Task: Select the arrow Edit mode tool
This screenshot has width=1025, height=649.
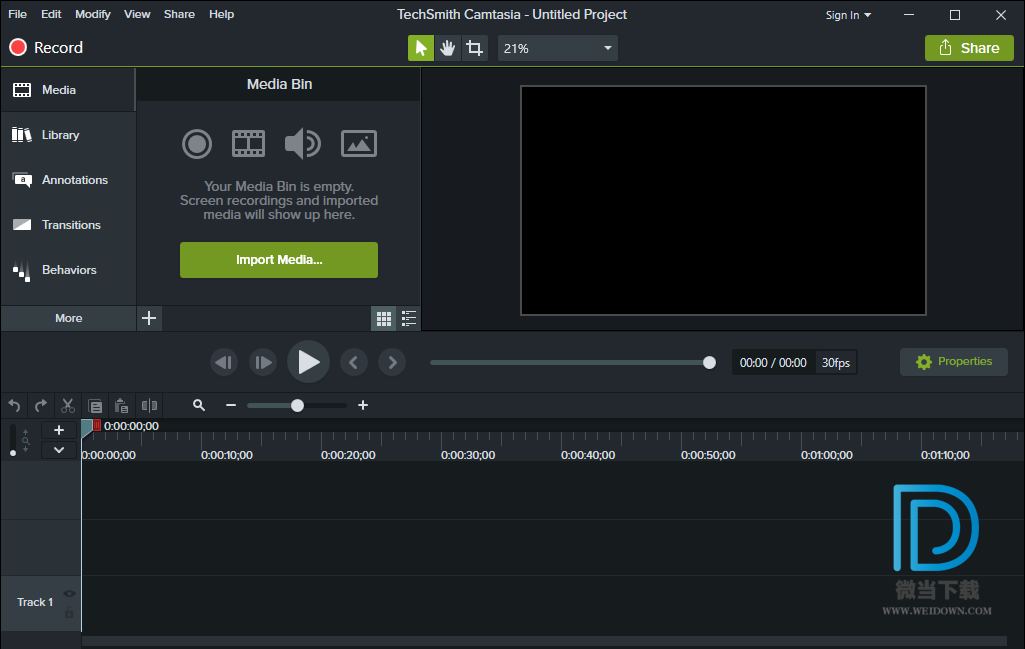Action: pos(421,48)
